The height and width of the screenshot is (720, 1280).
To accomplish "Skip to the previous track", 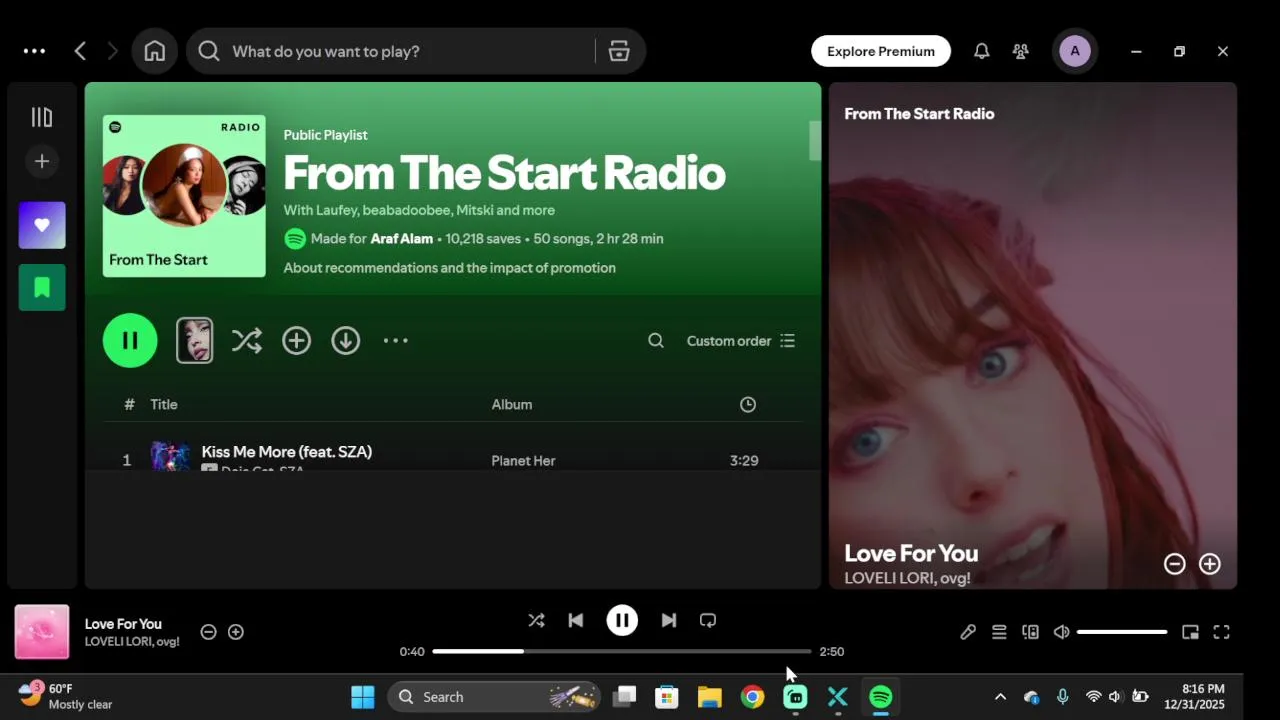I will [576, 620].
